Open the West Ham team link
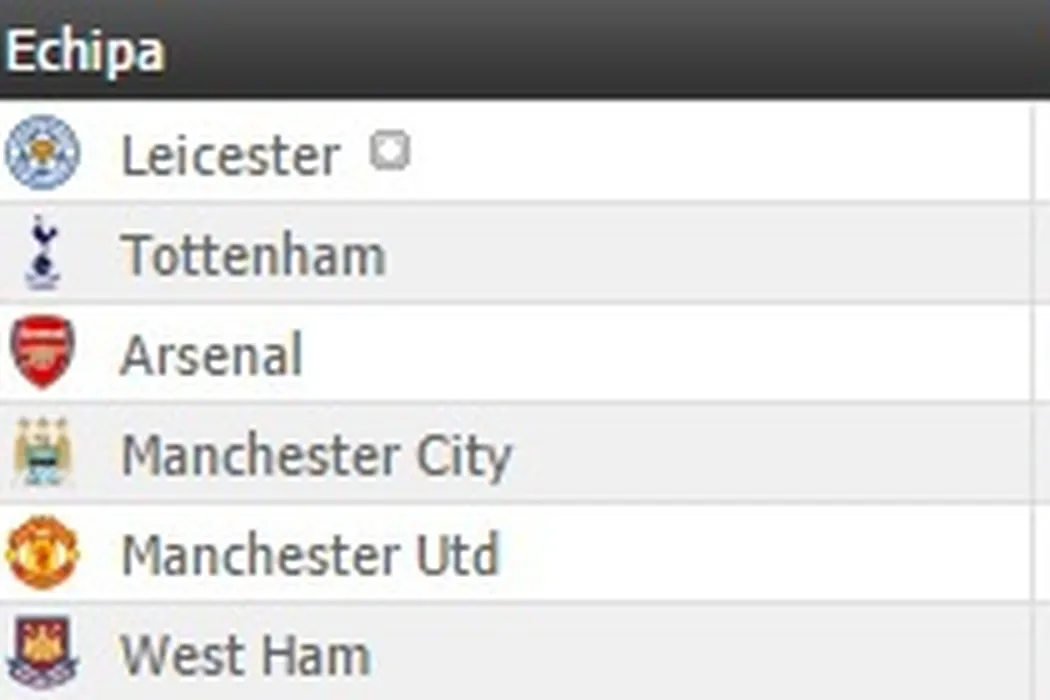Screen dimensions: 1050x700 [x=245, y=655]
